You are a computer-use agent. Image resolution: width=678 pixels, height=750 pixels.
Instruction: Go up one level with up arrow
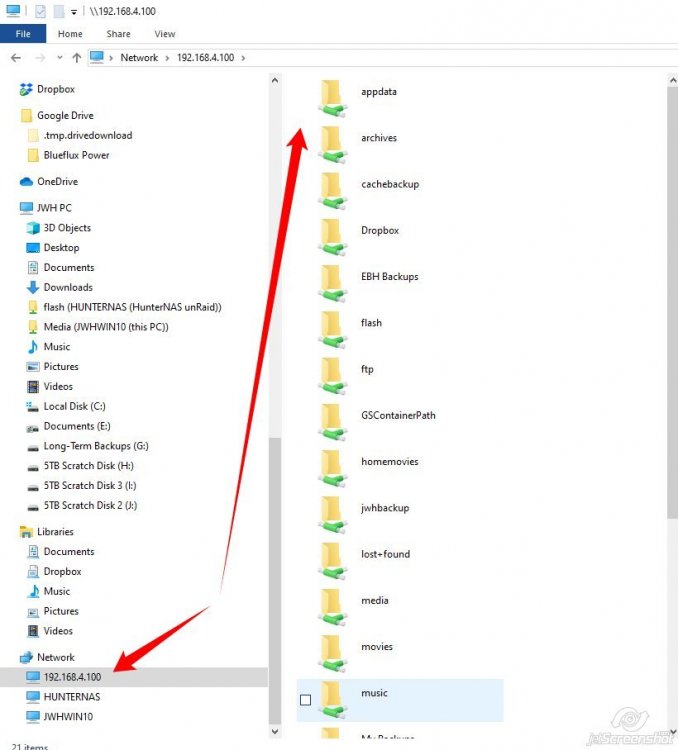coord(77,58)
